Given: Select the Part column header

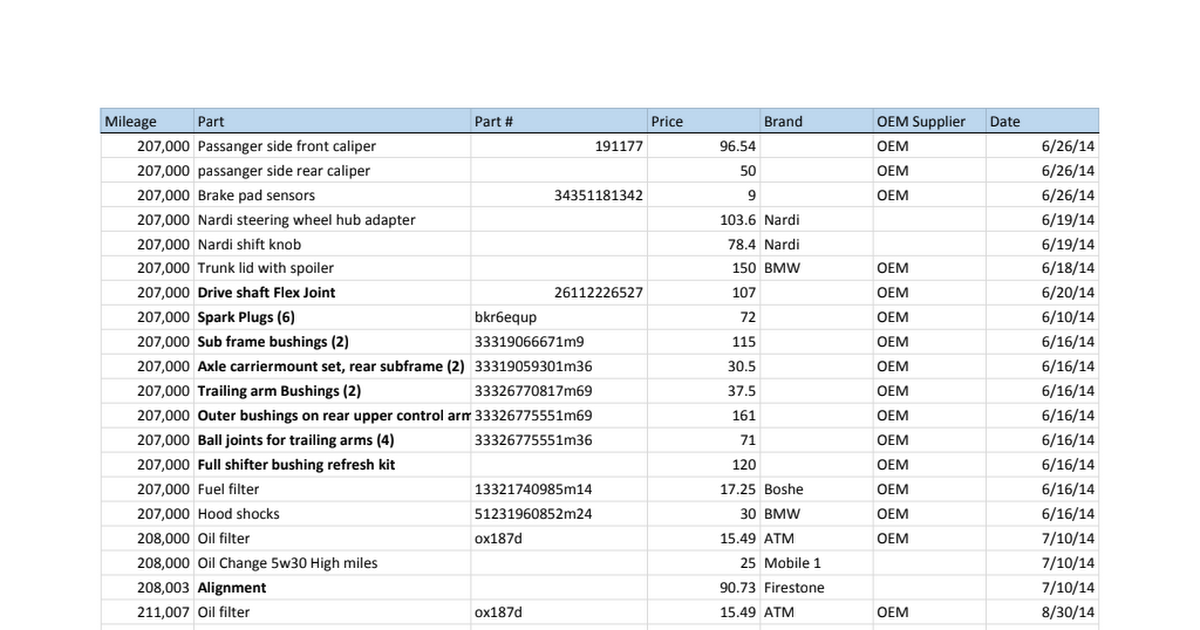Looking at the screenshot, I should [x=332, y=121].
